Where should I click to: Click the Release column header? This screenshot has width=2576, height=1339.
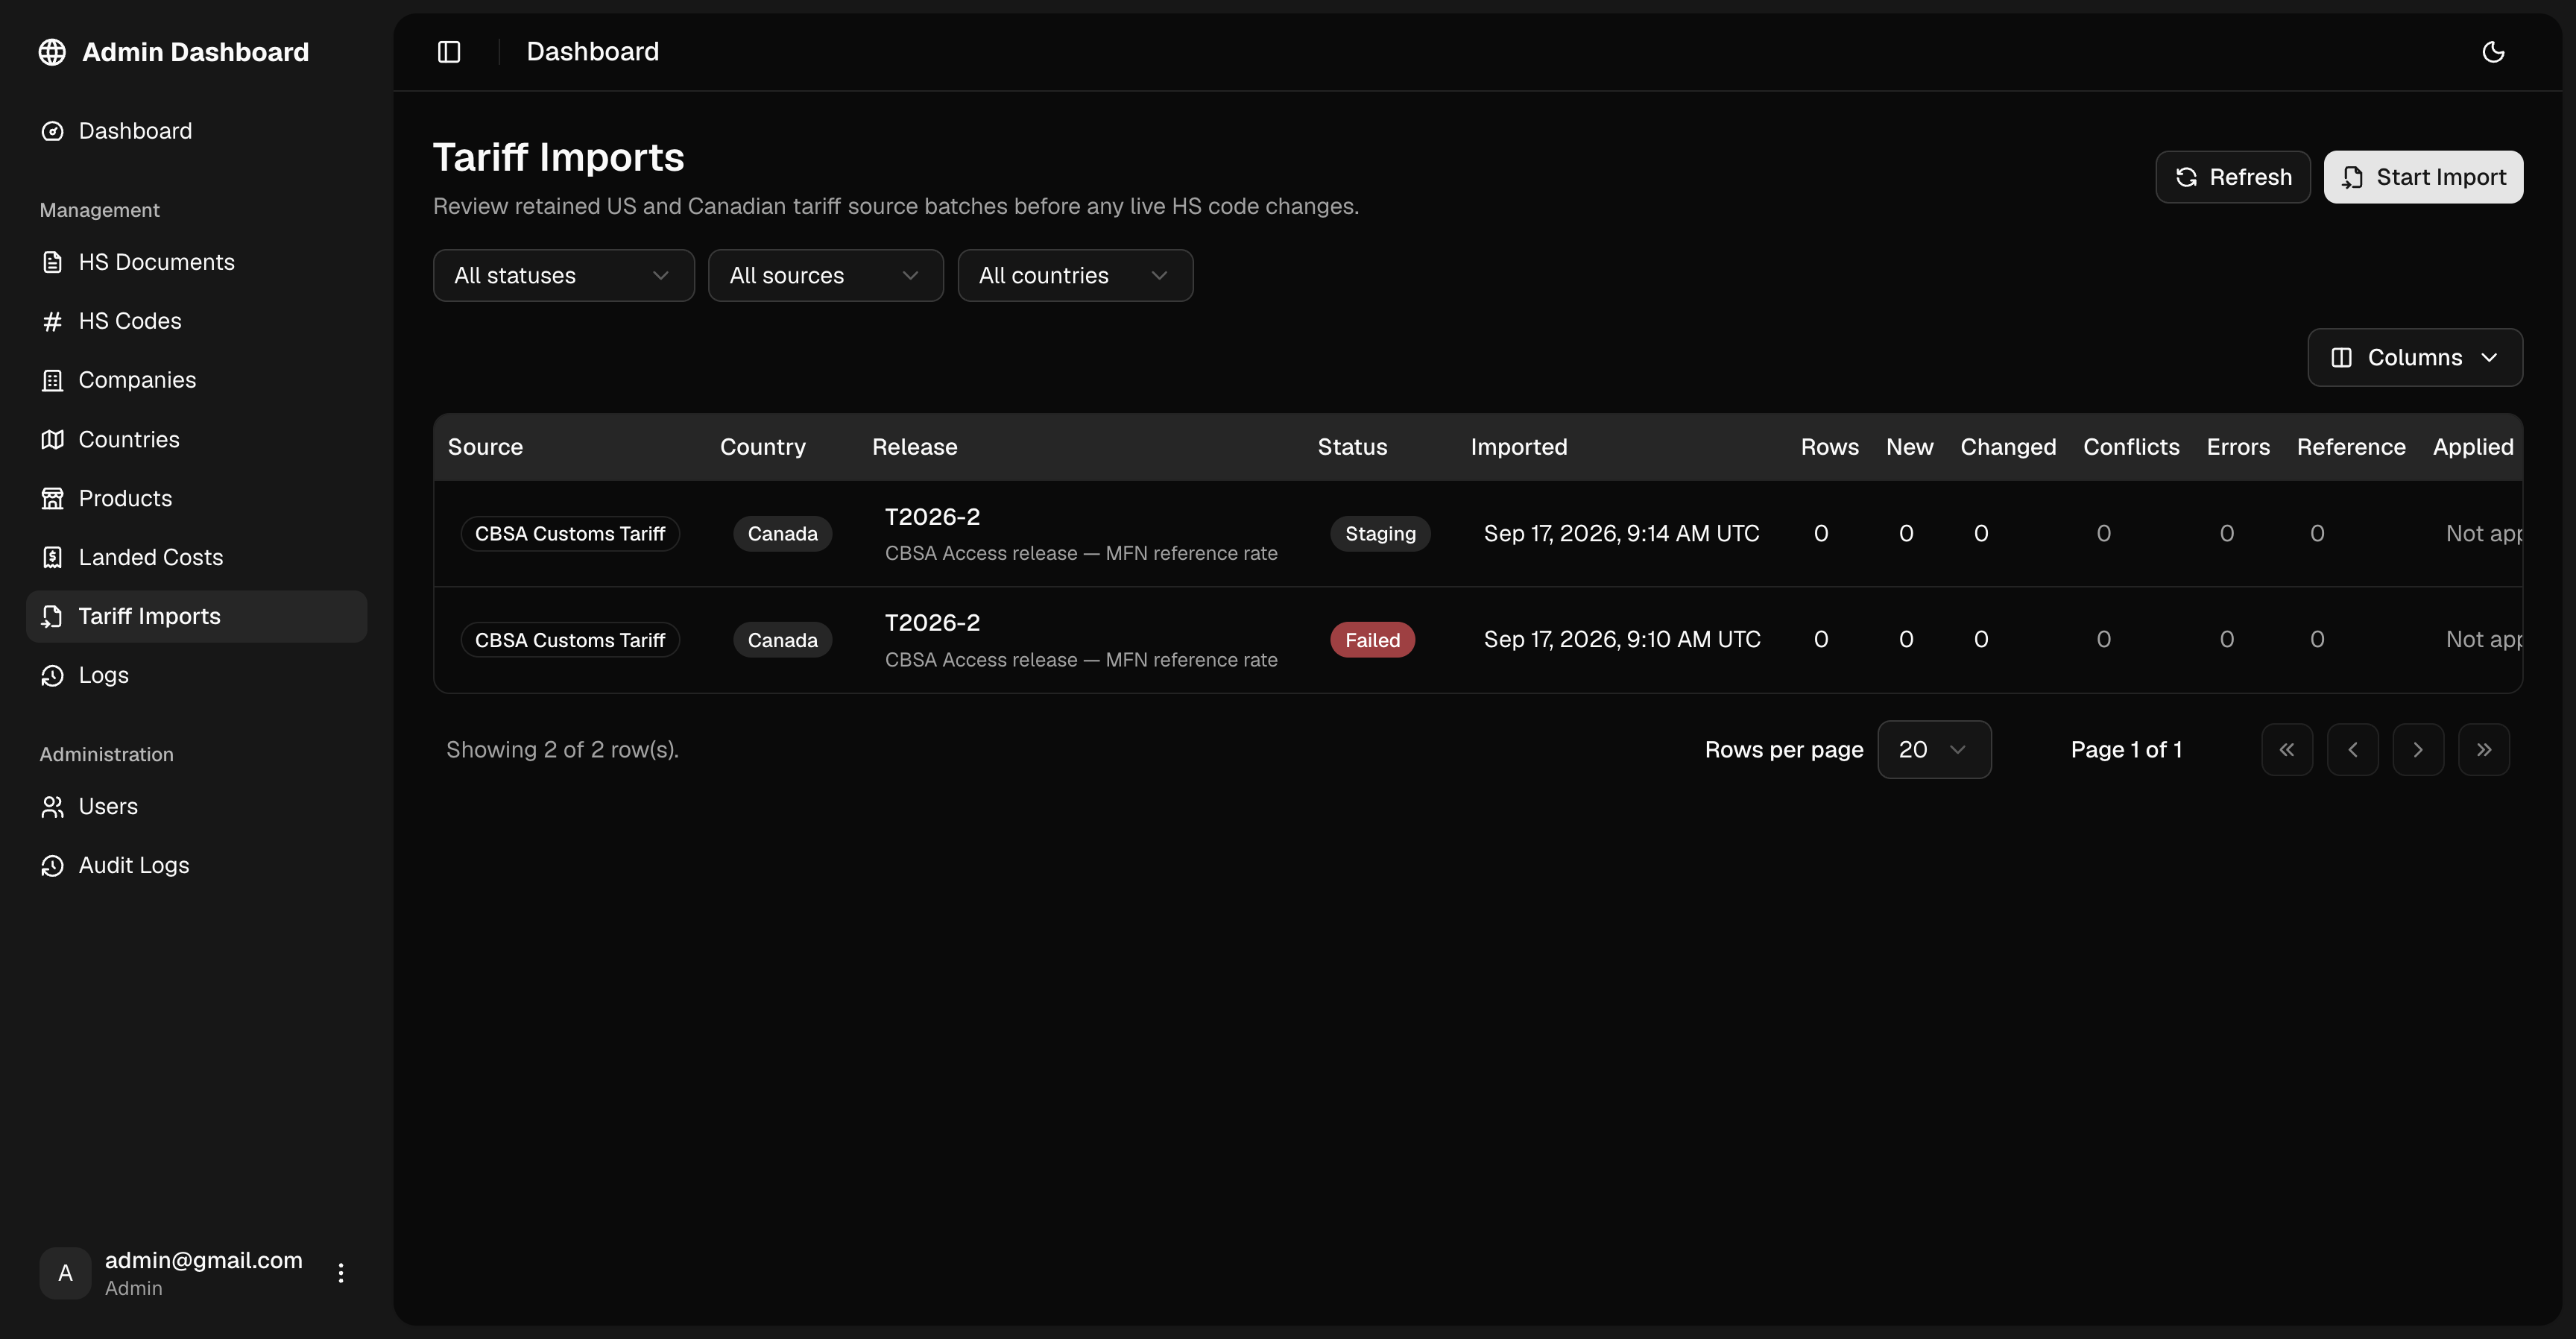(x=915, y=447)
